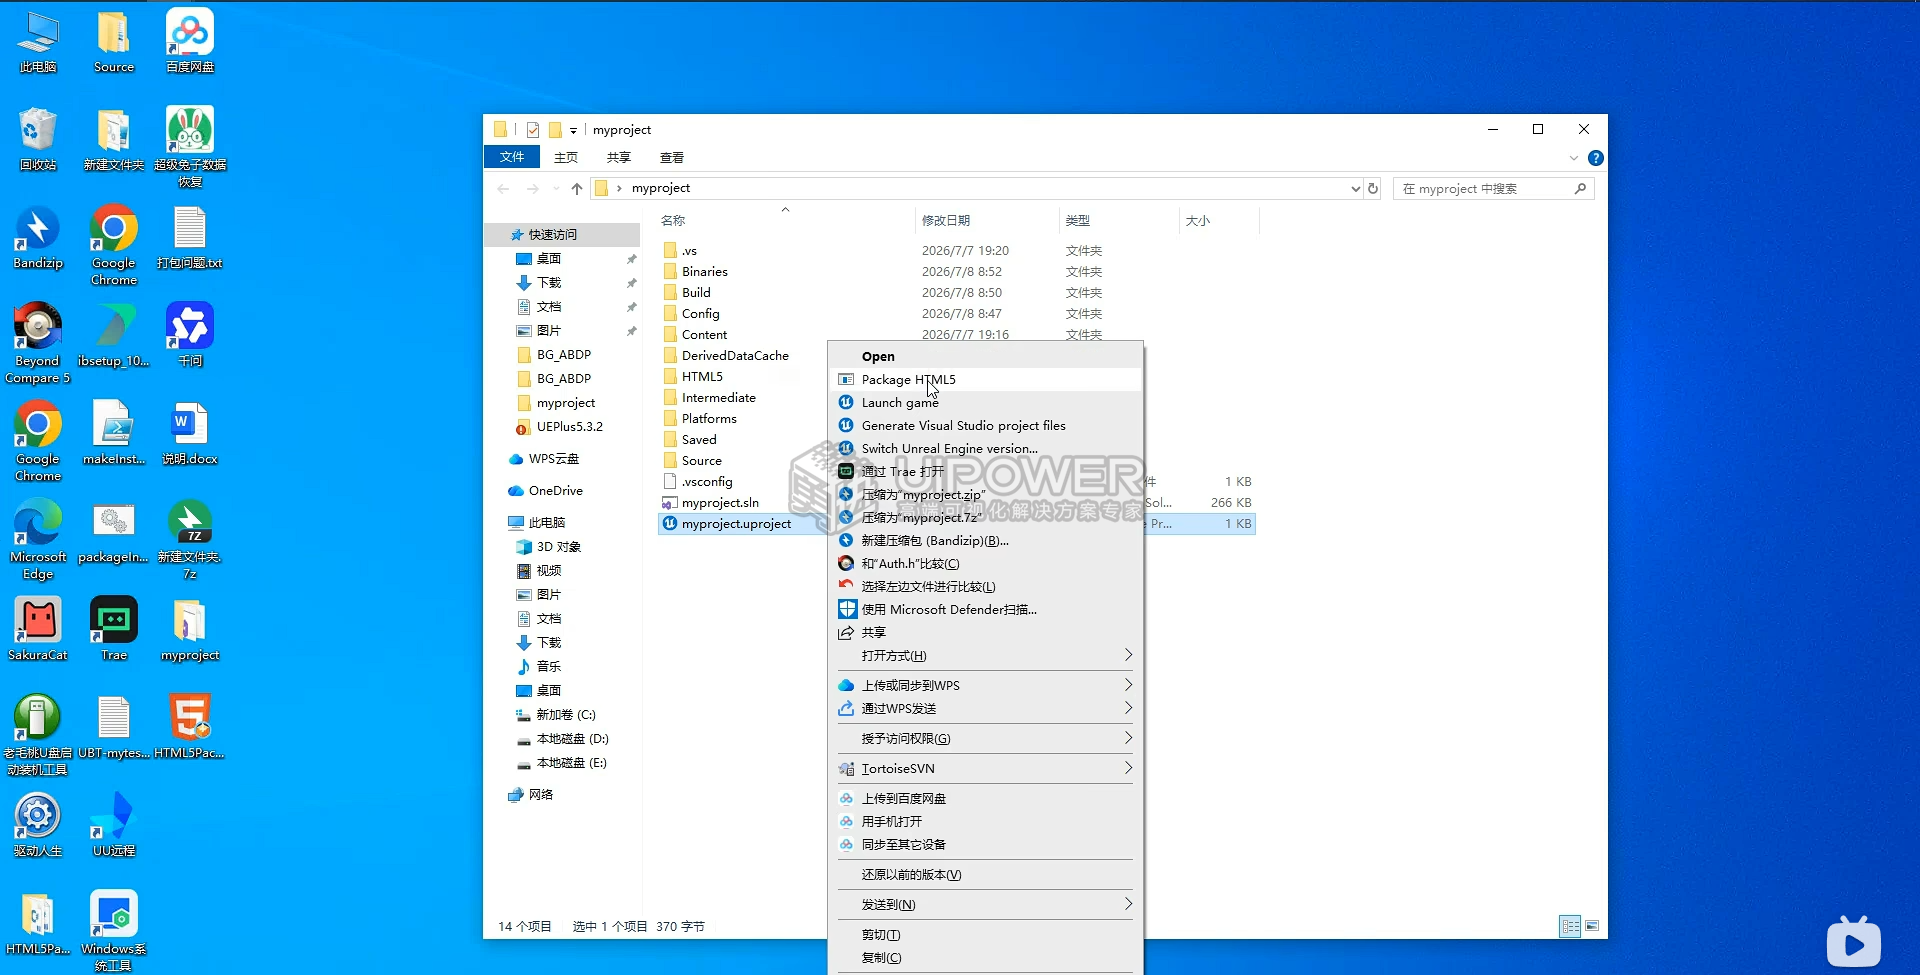The image size is (1920, 975).
Task: Expand TortoiseSVN submenu
Action: (986, 768)
